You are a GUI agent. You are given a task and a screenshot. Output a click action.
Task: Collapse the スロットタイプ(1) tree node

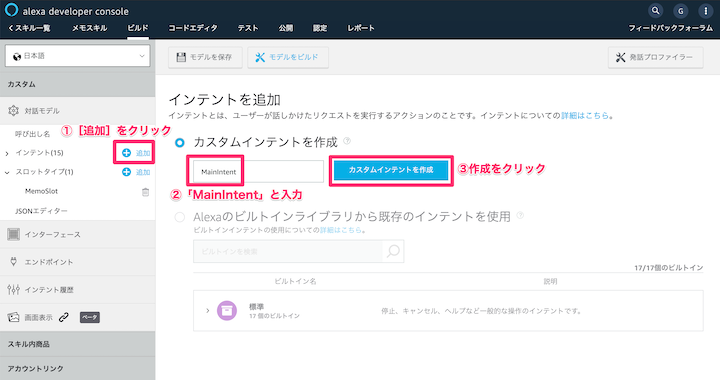pos(7,173)
